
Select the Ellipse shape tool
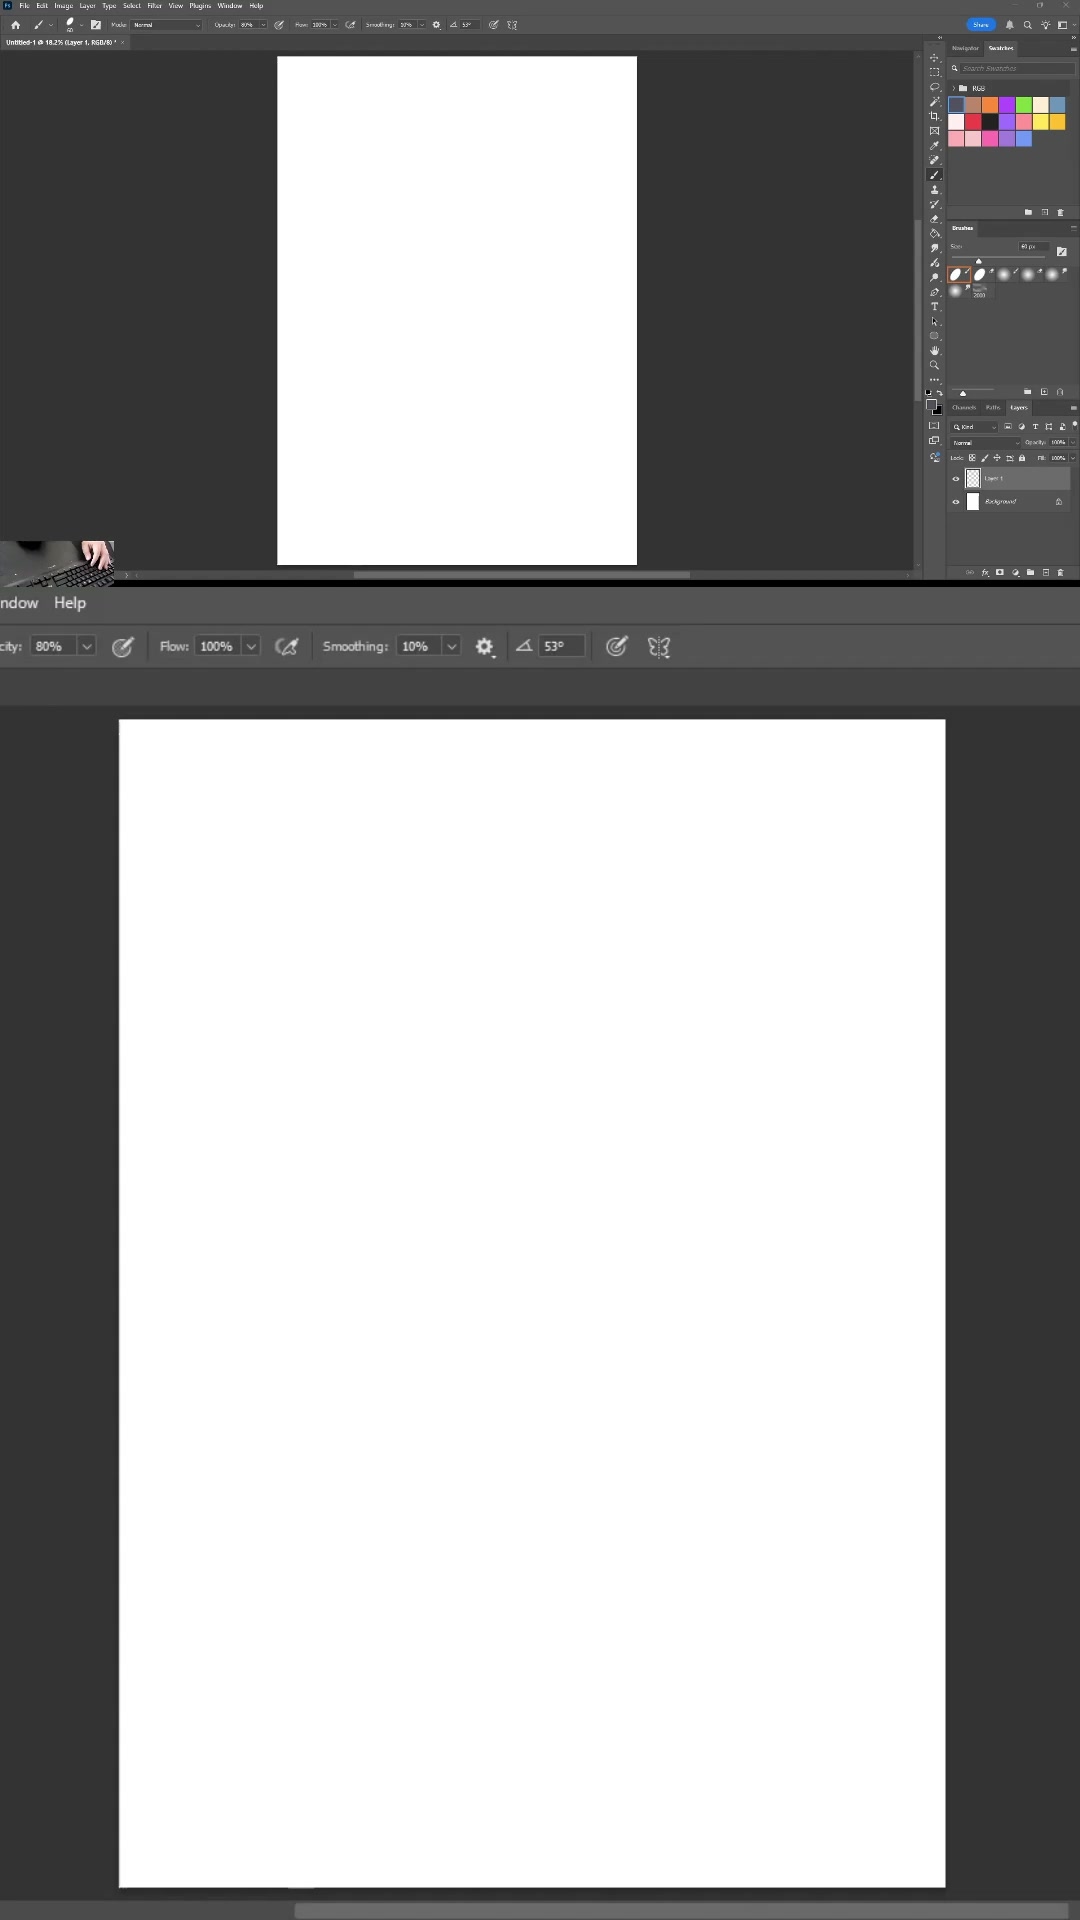(934, 336)
